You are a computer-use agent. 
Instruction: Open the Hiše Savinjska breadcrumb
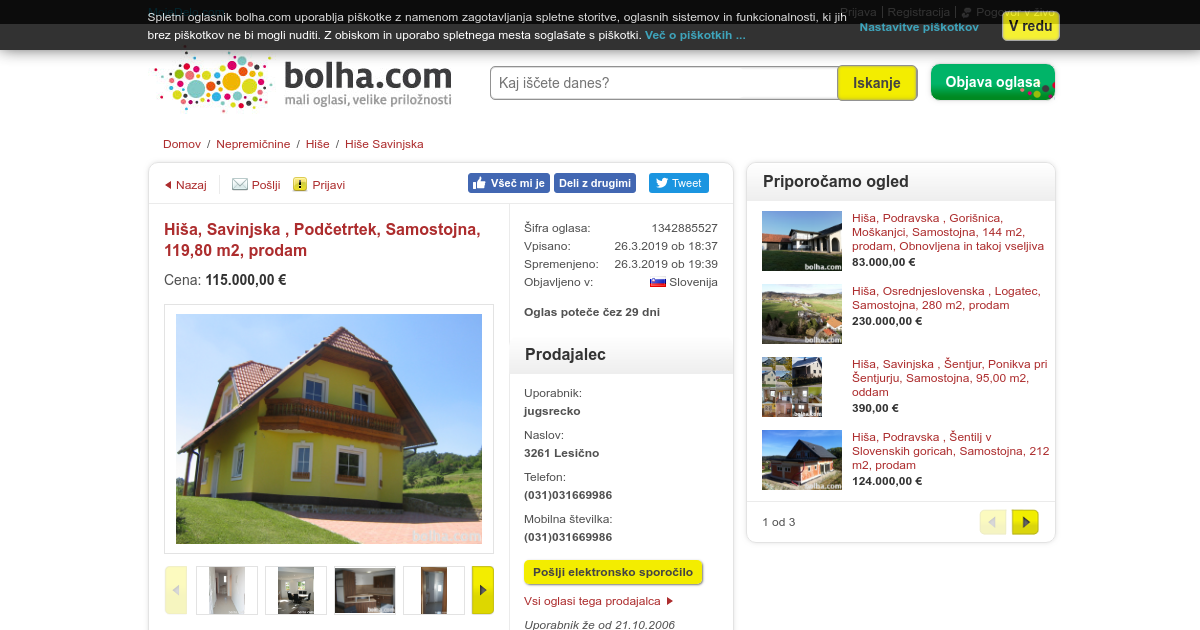pos(384,144)
